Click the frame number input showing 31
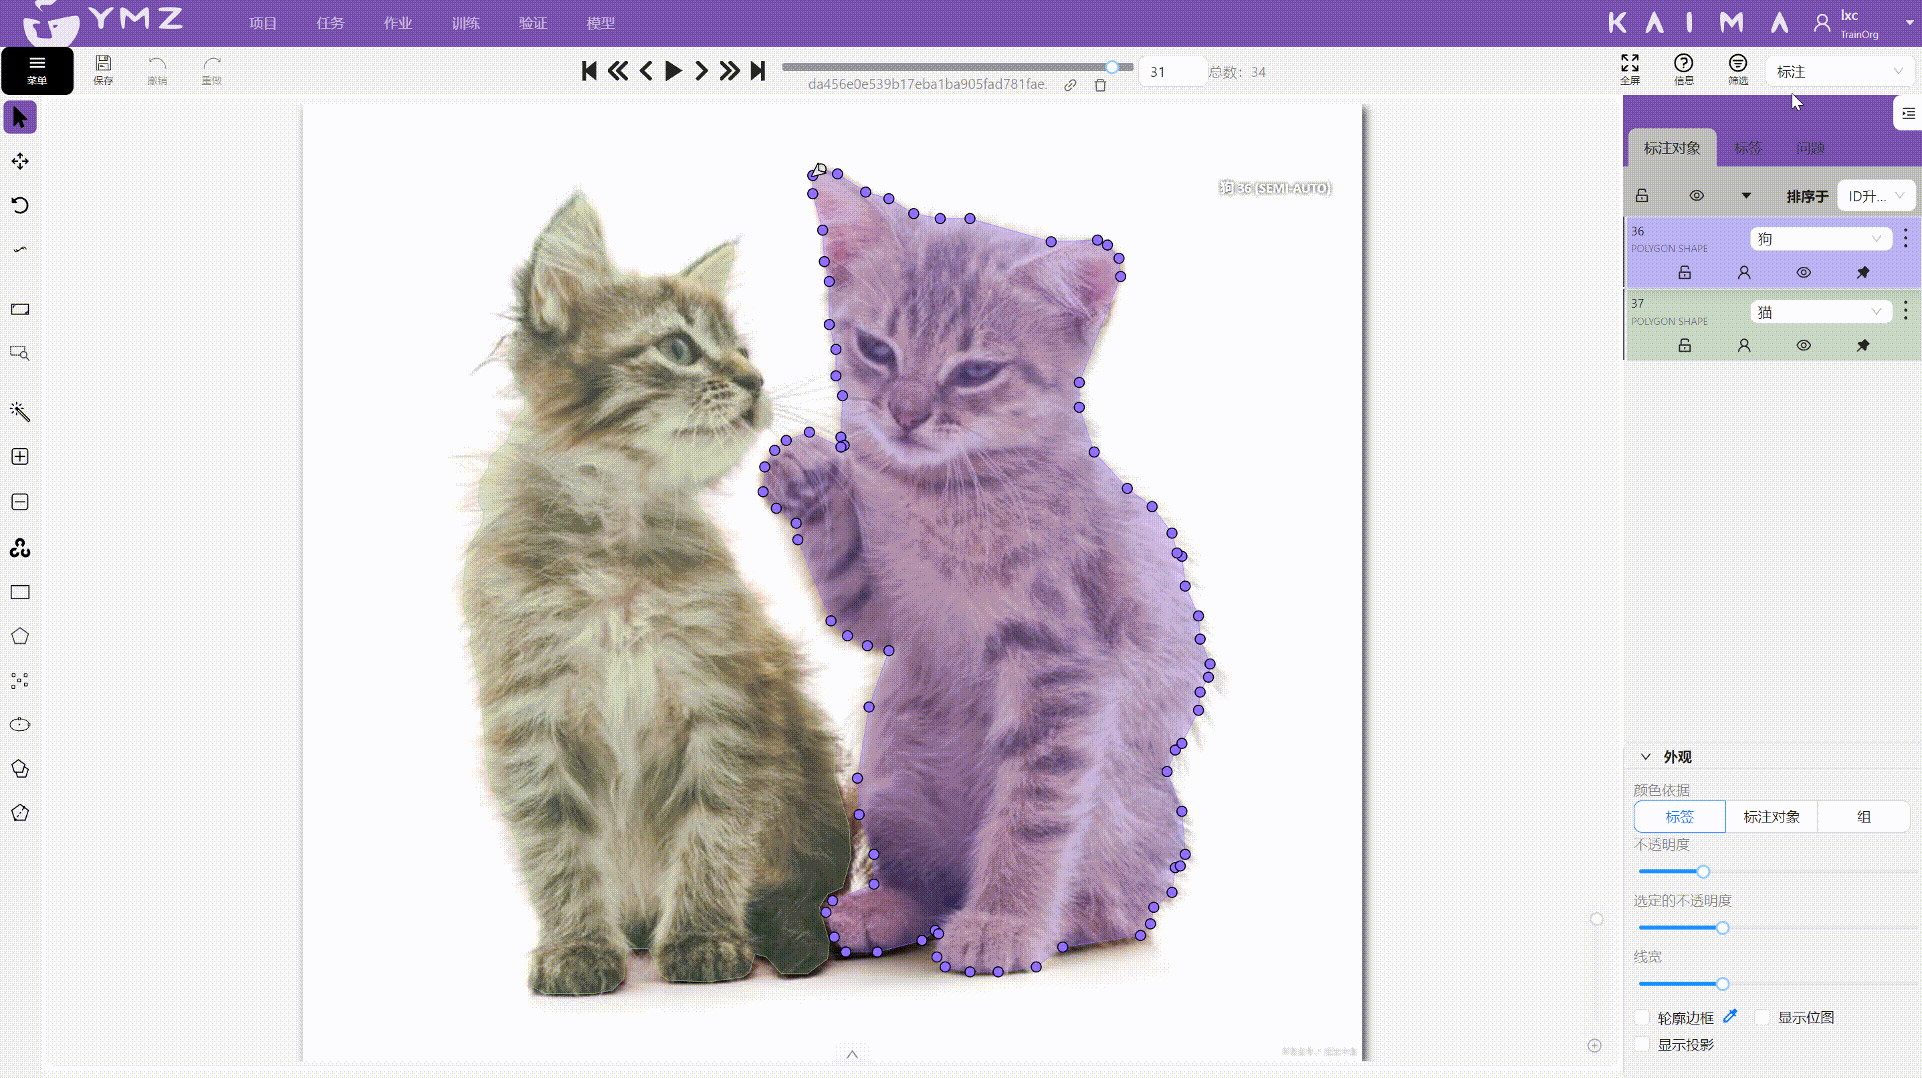The image size is (1922, 1078). point(1170,72)
